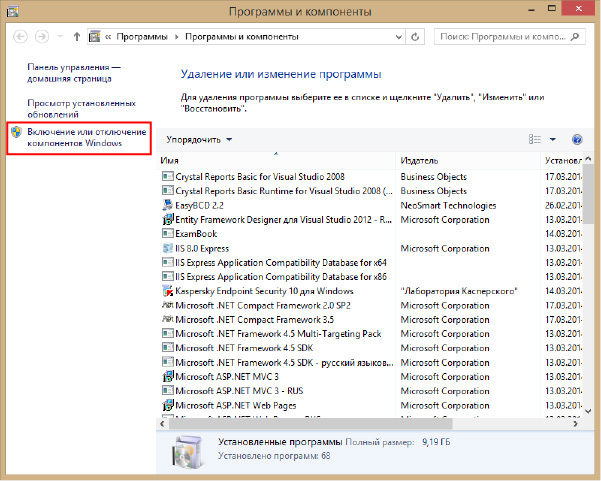Click the search magnifier icon
The width and height of the screenshot is (601, 481).
point(575,37)
